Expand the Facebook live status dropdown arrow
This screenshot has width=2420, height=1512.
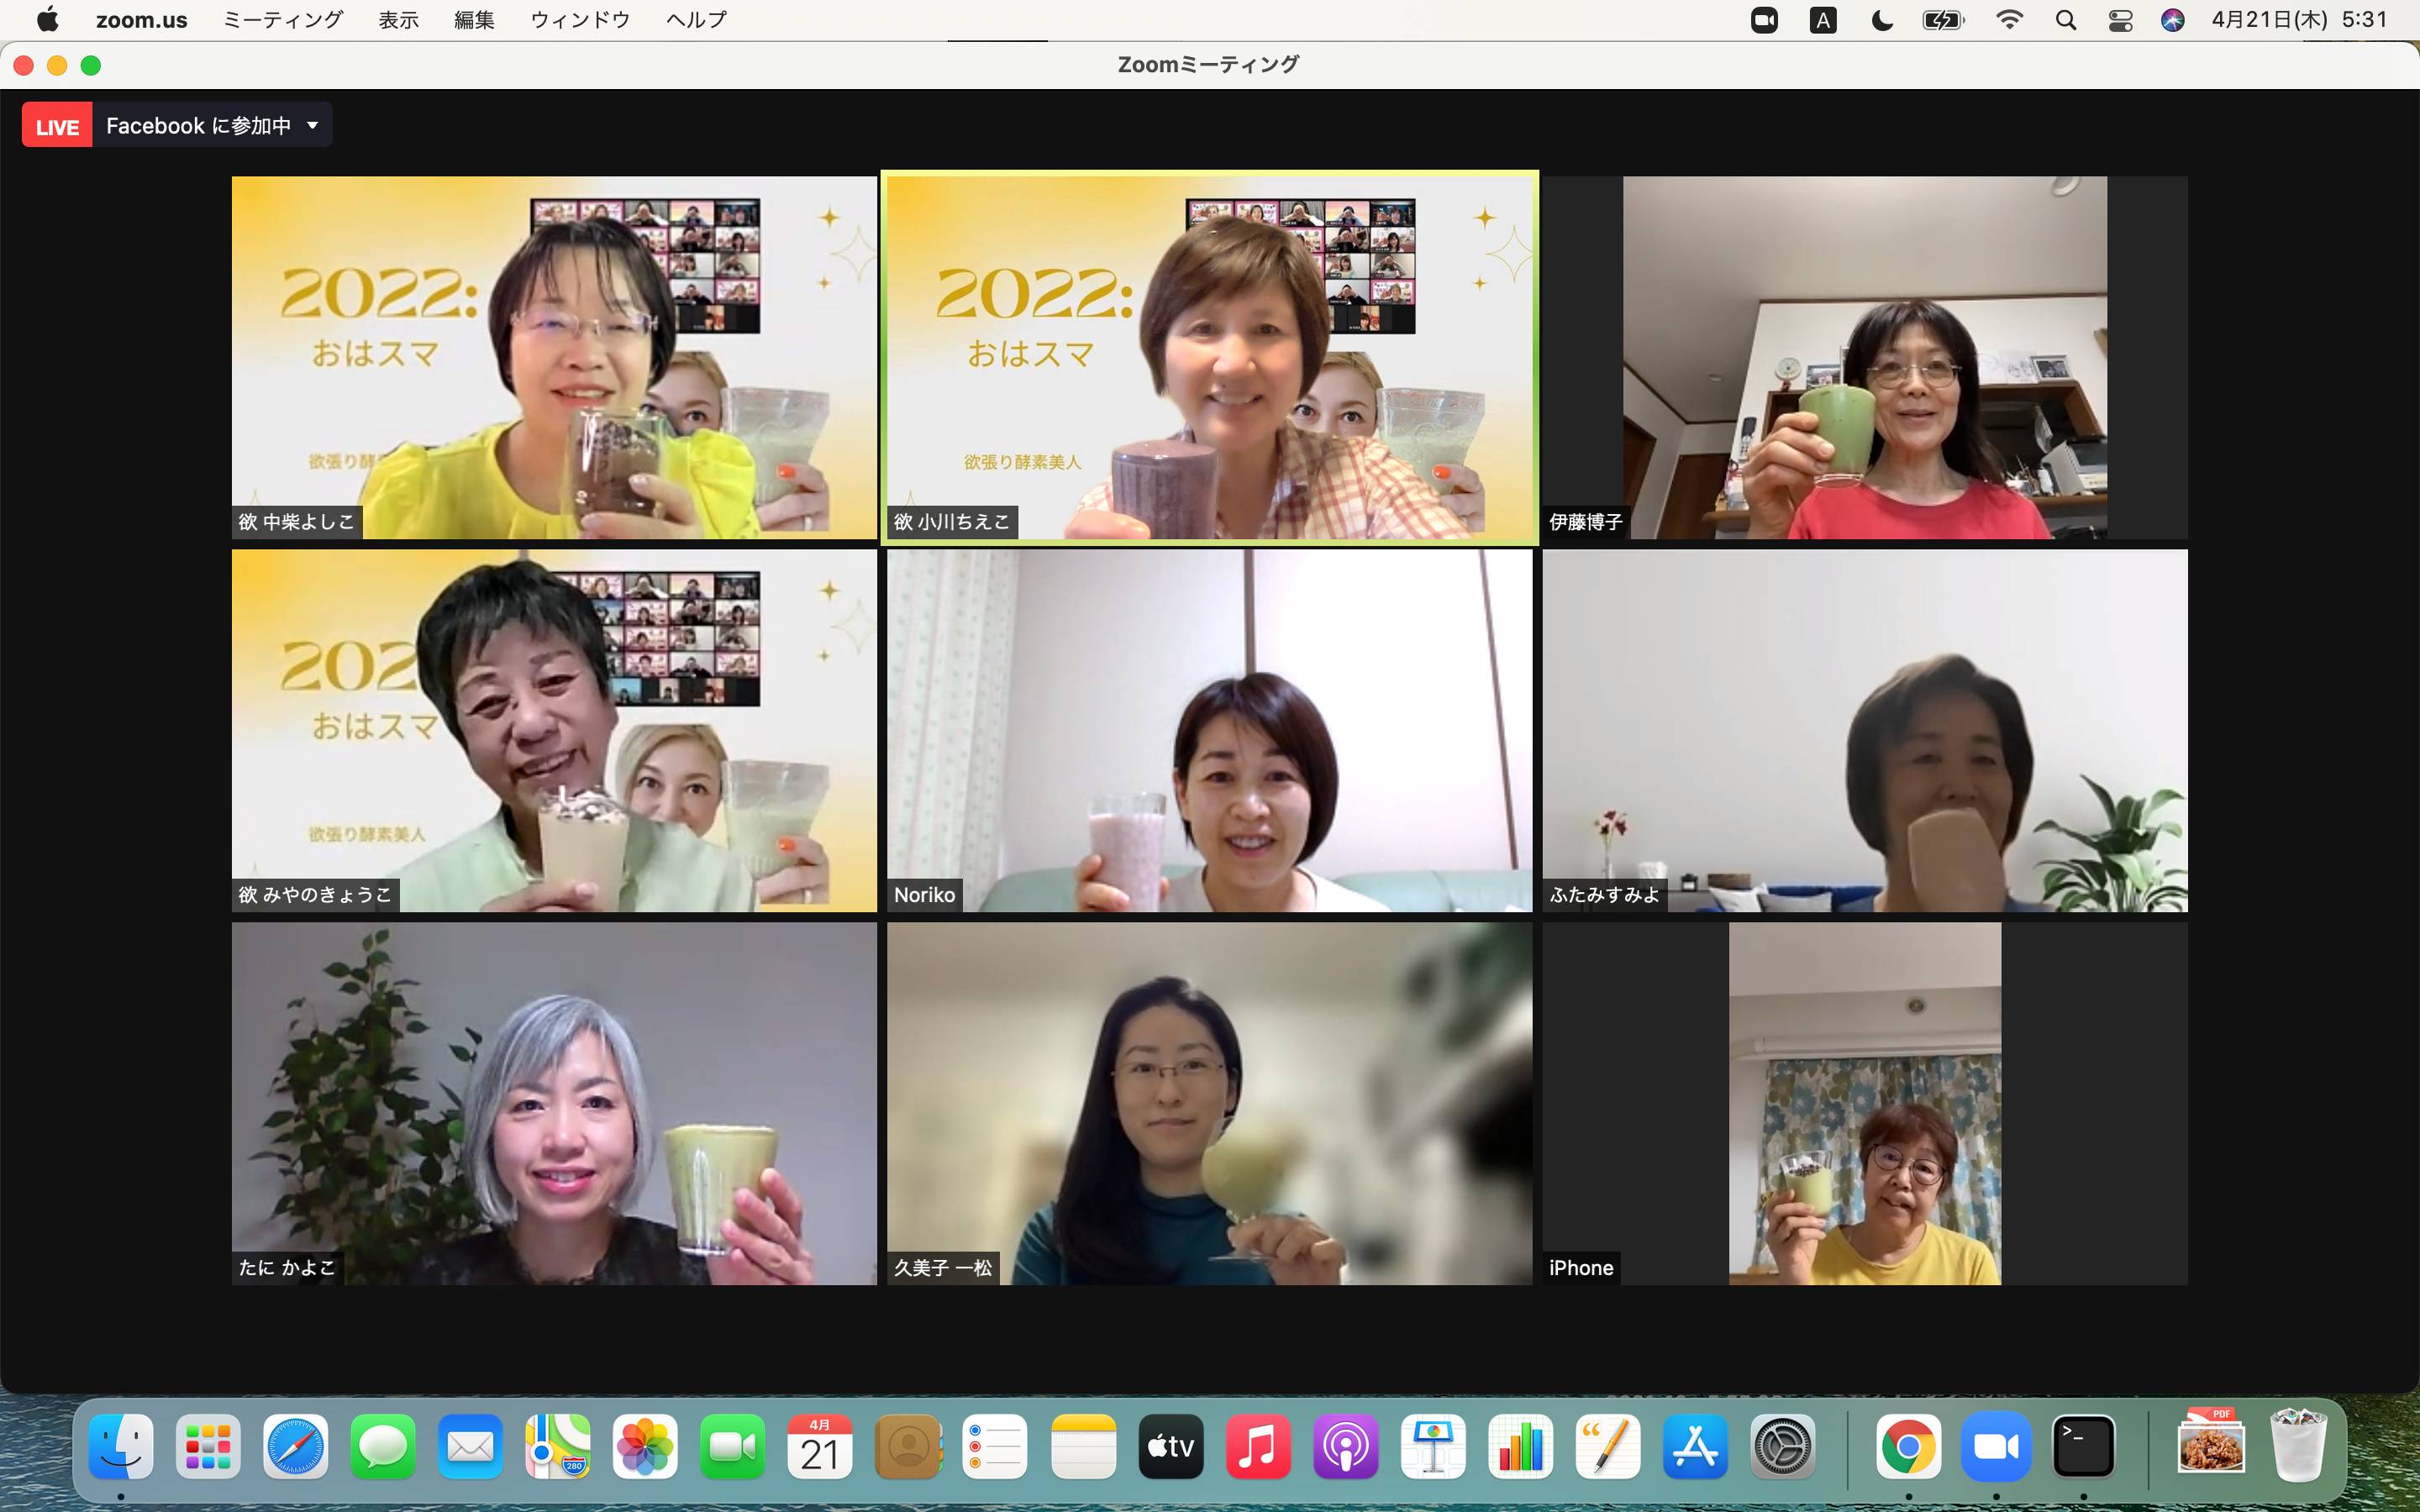(x=312, y=126)
